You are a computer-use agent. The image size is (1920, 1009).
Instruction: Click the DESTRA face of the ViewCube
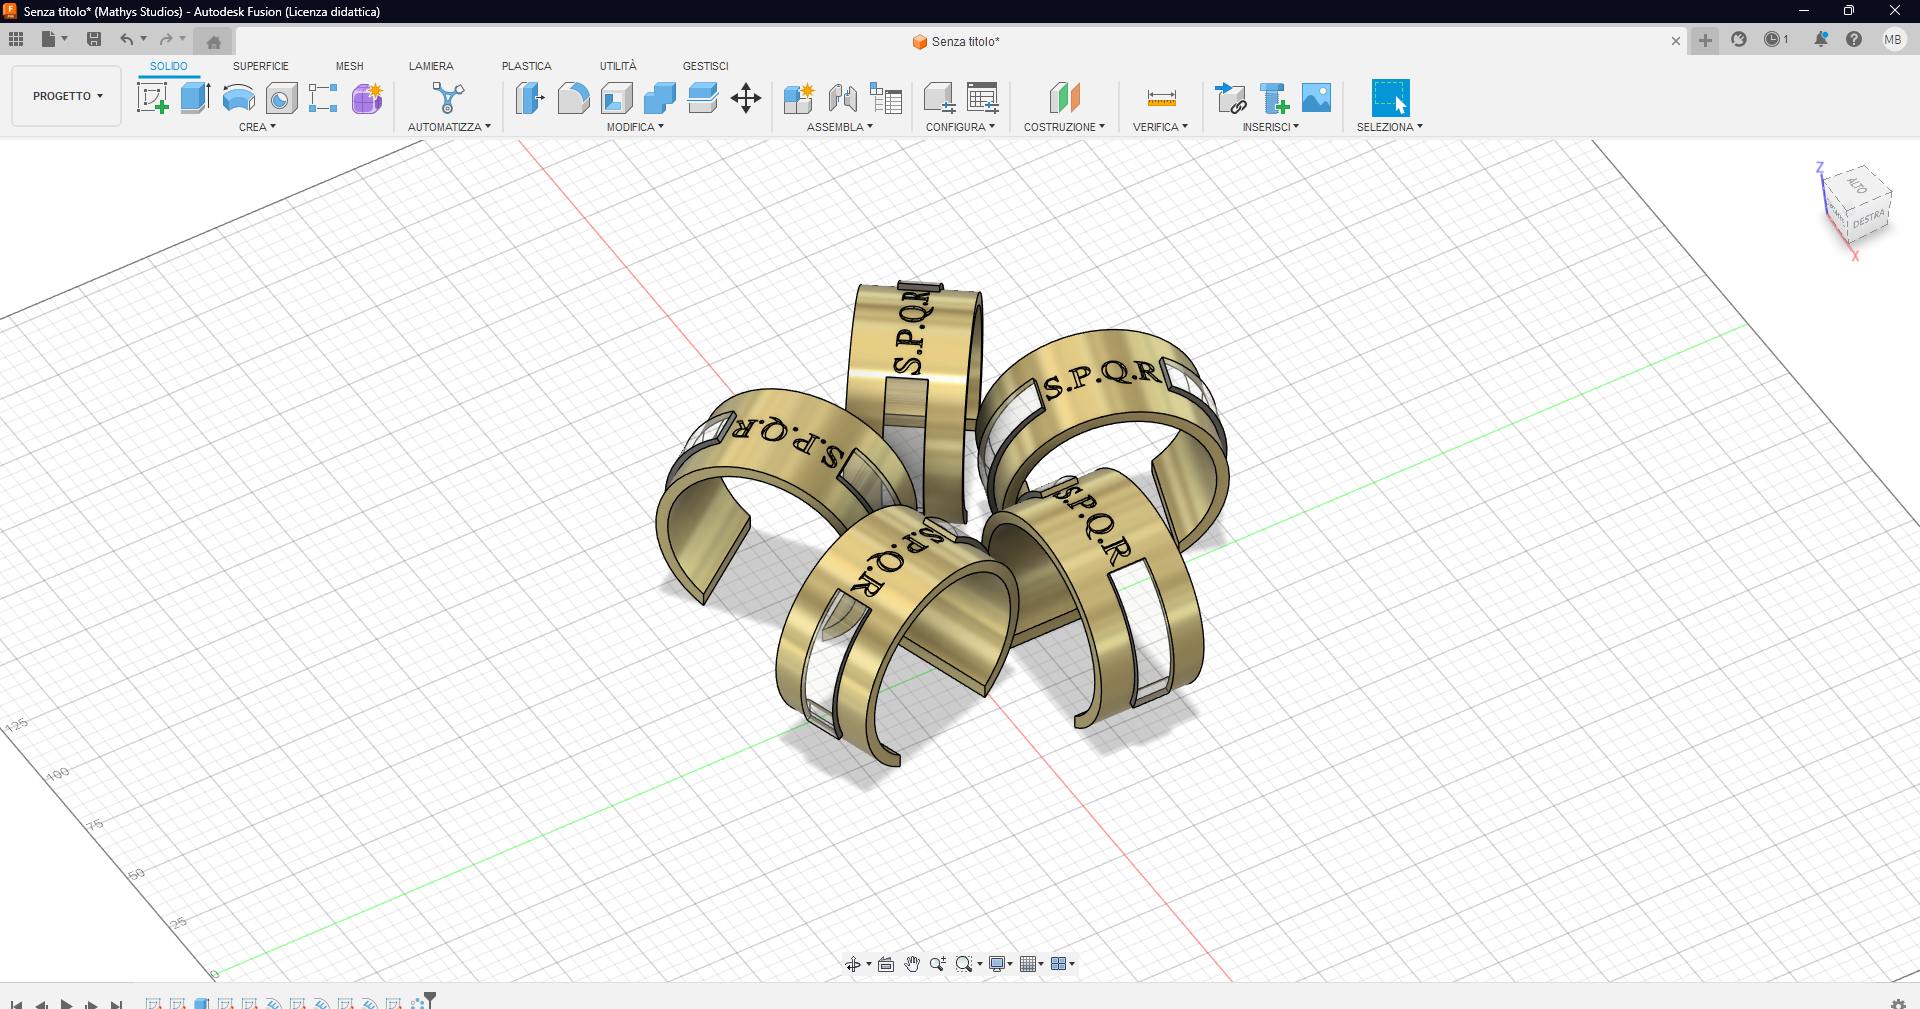1867,218
